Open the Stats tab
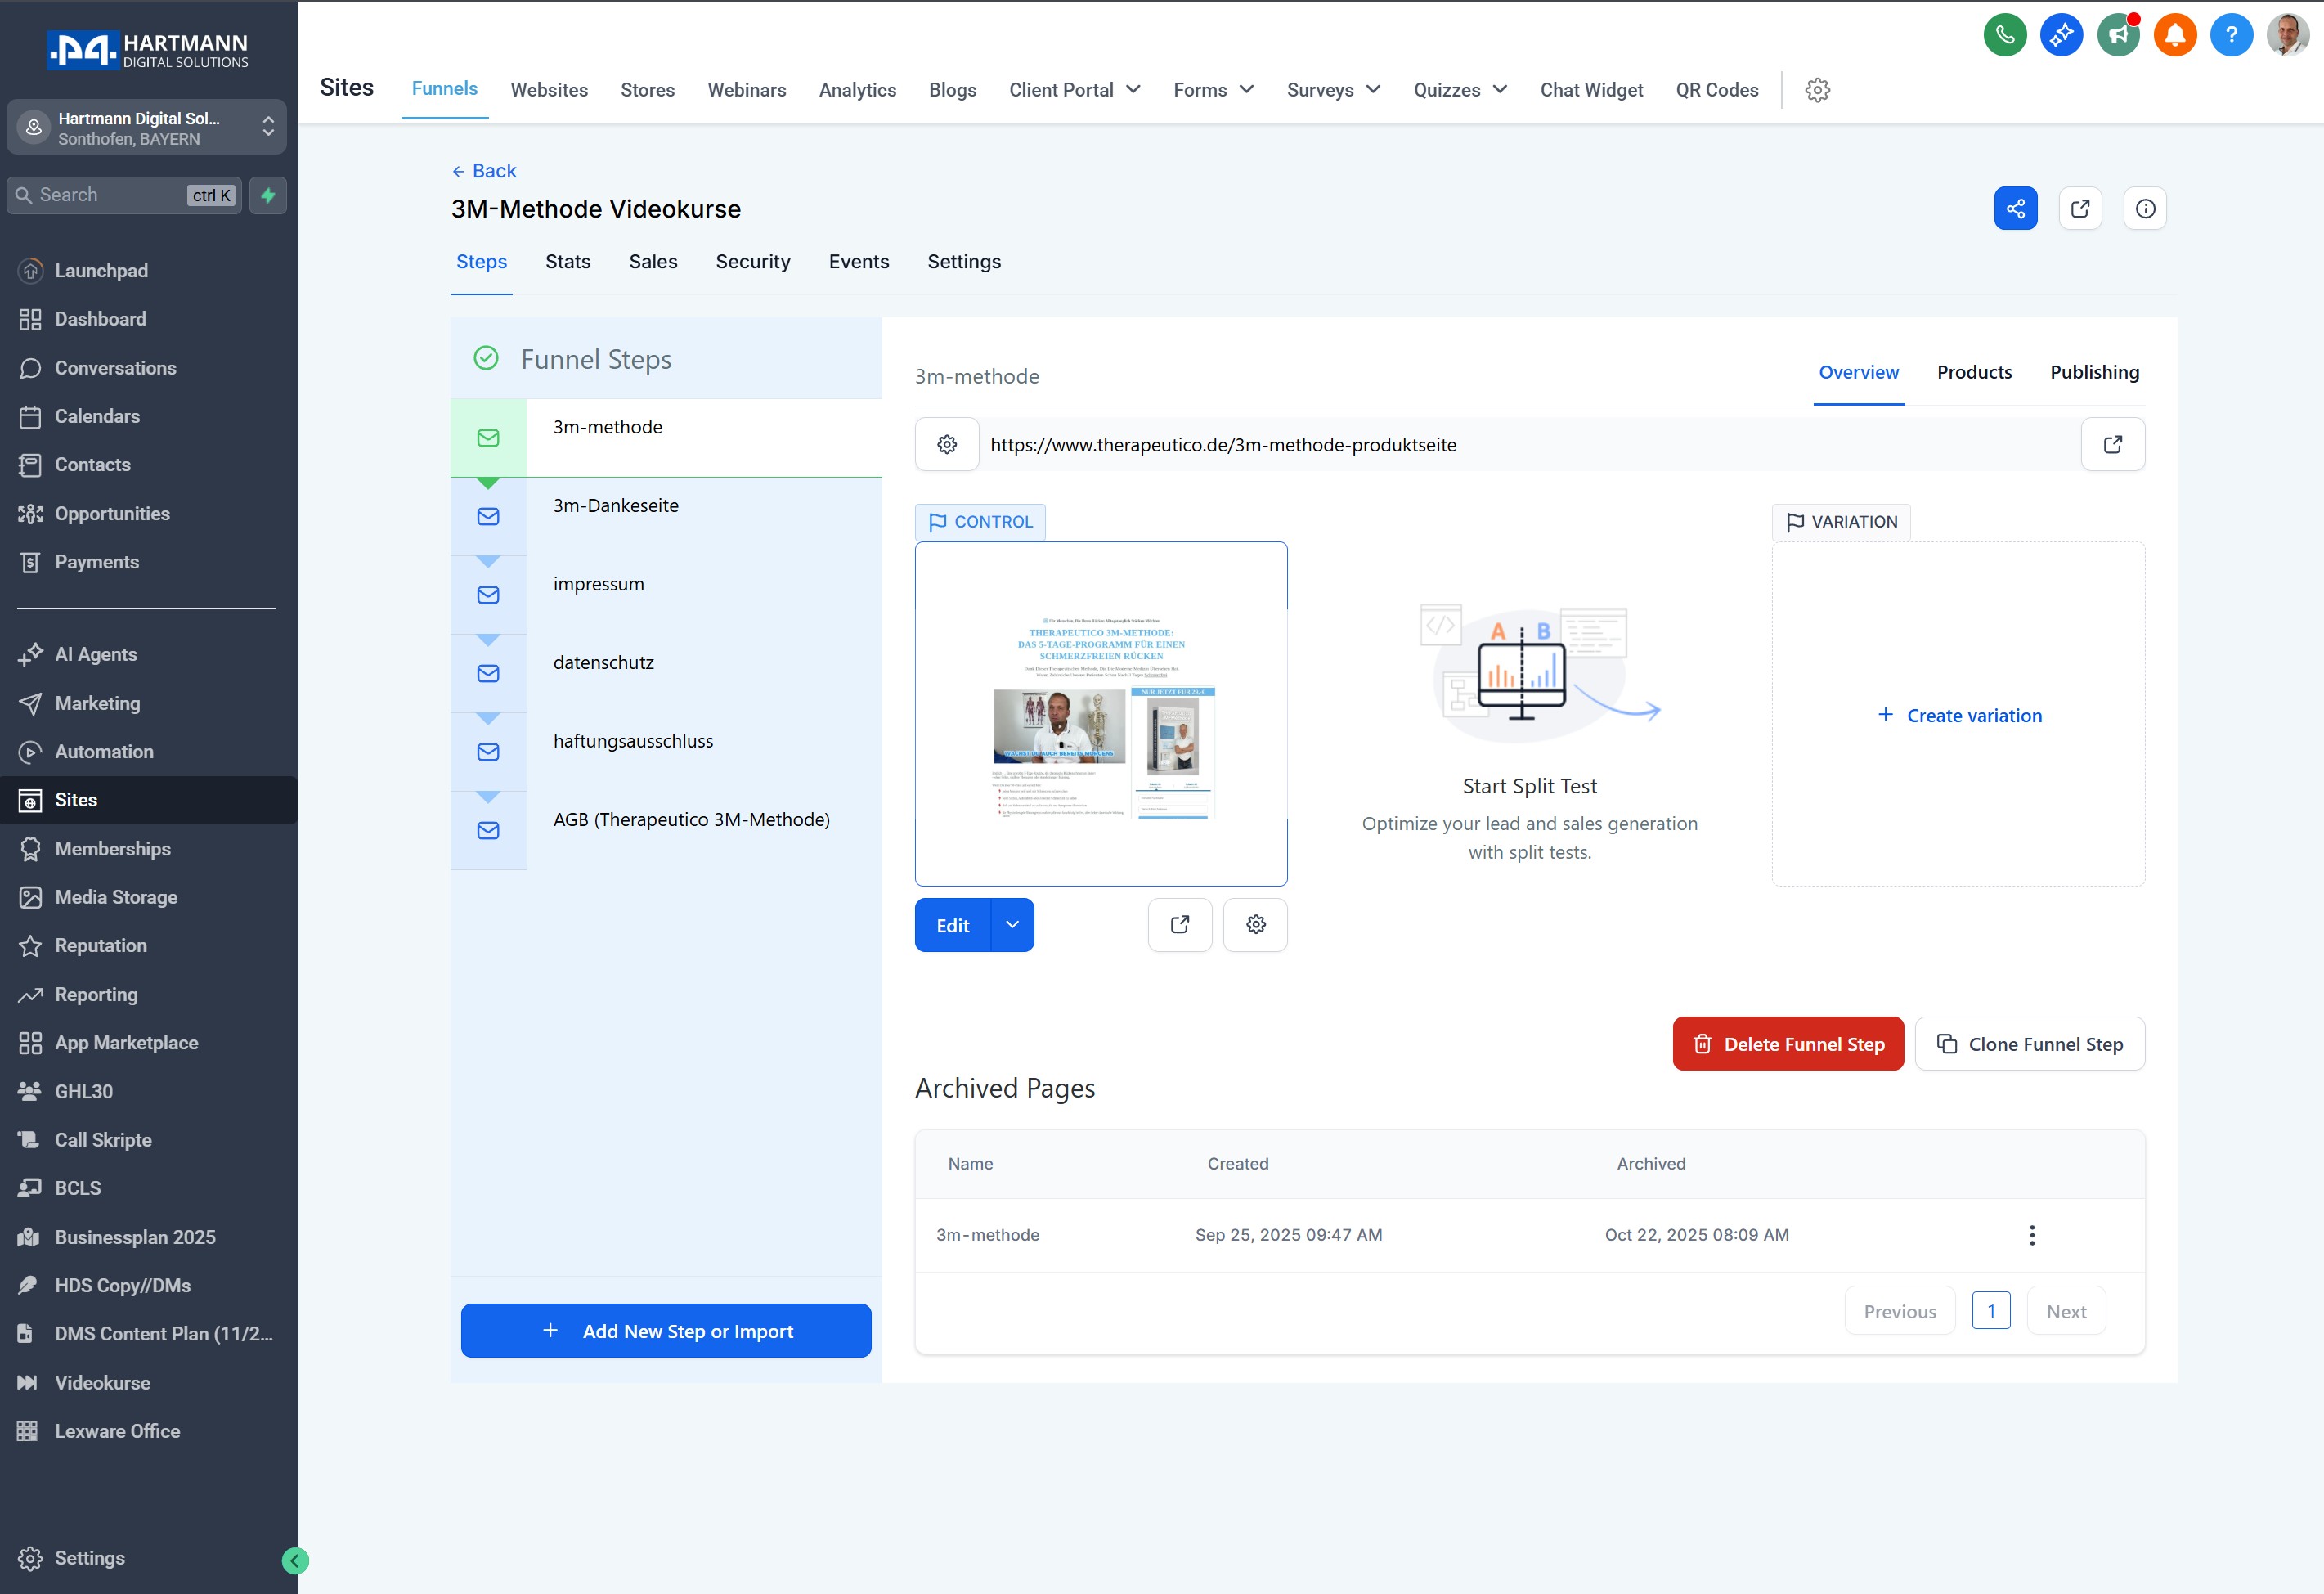This screenshot has width=2324, height=1594. (567, 261)
